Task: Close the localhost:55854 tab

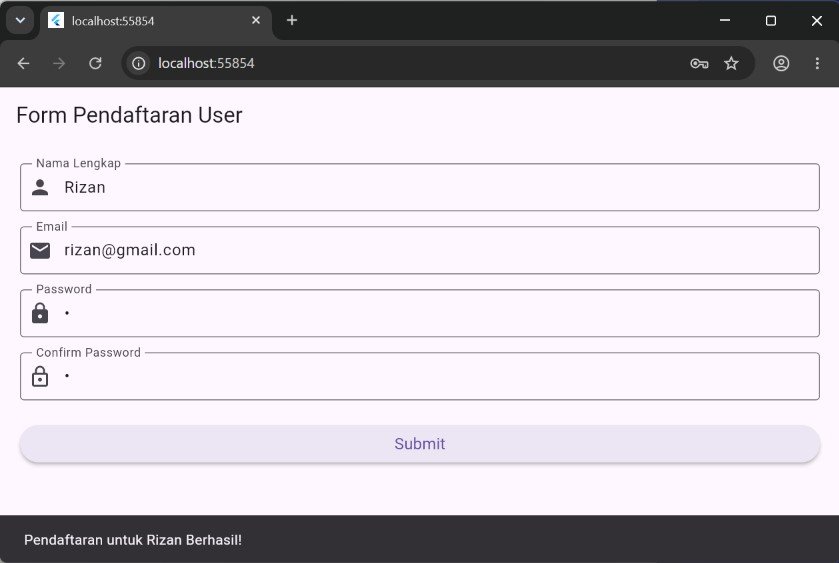Action: click(x=256, y=20)
